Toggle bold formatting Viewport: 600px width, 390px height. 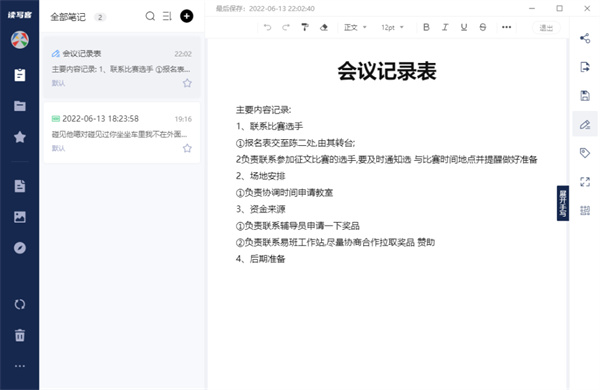[x=426, y=27]
